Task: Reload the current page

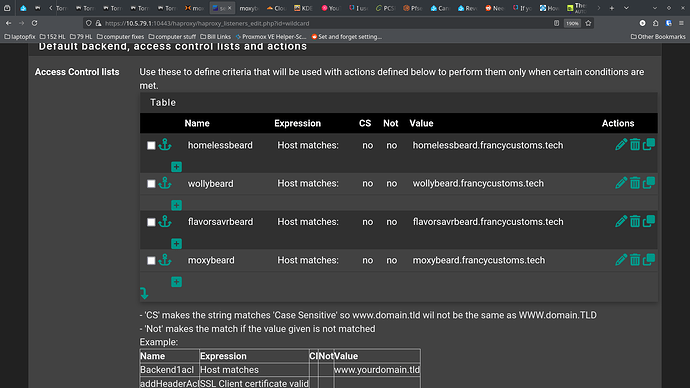Action: click(34, 23)
